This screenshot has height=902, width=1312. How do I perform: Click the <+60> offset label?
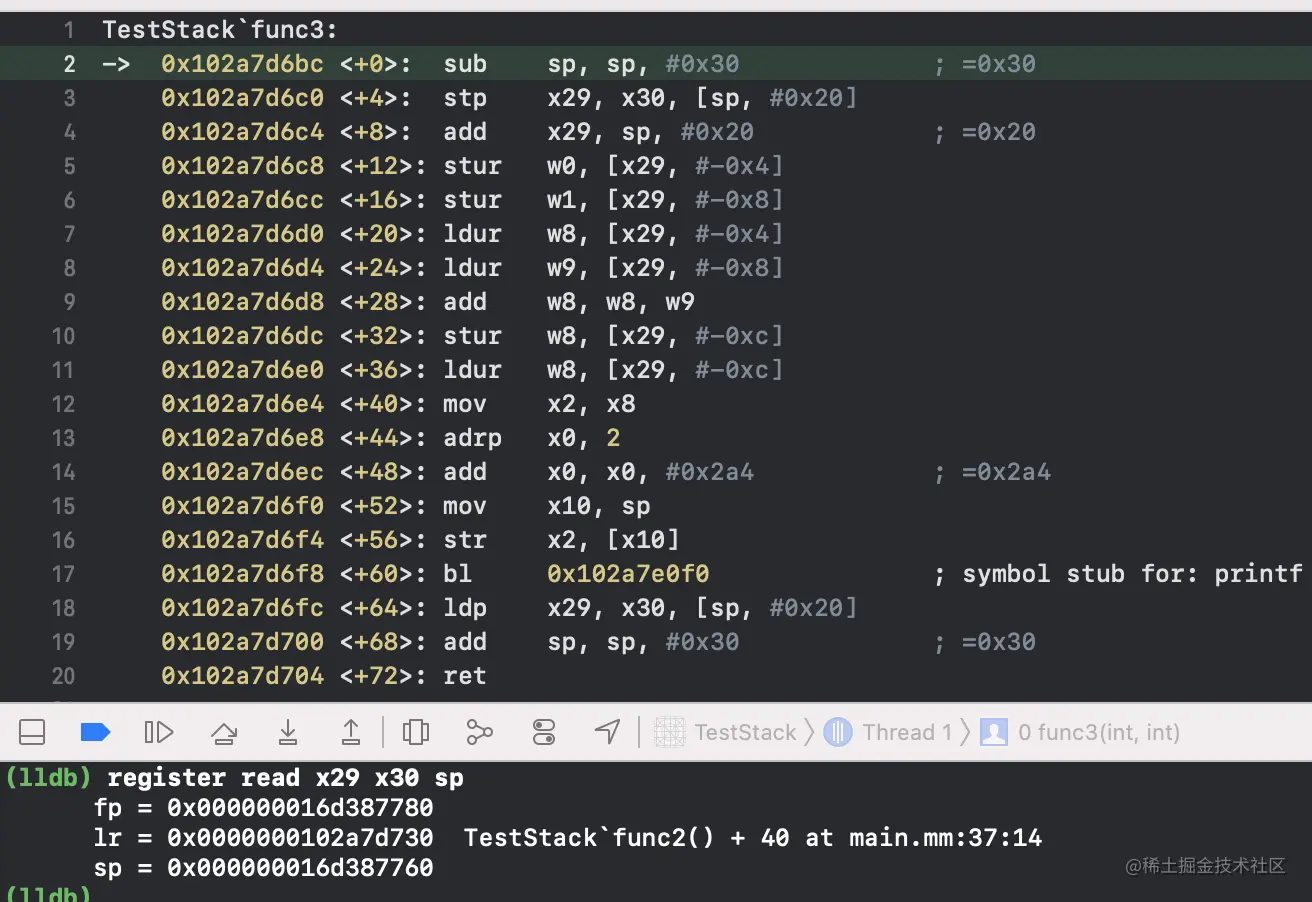tap(376, 574)
